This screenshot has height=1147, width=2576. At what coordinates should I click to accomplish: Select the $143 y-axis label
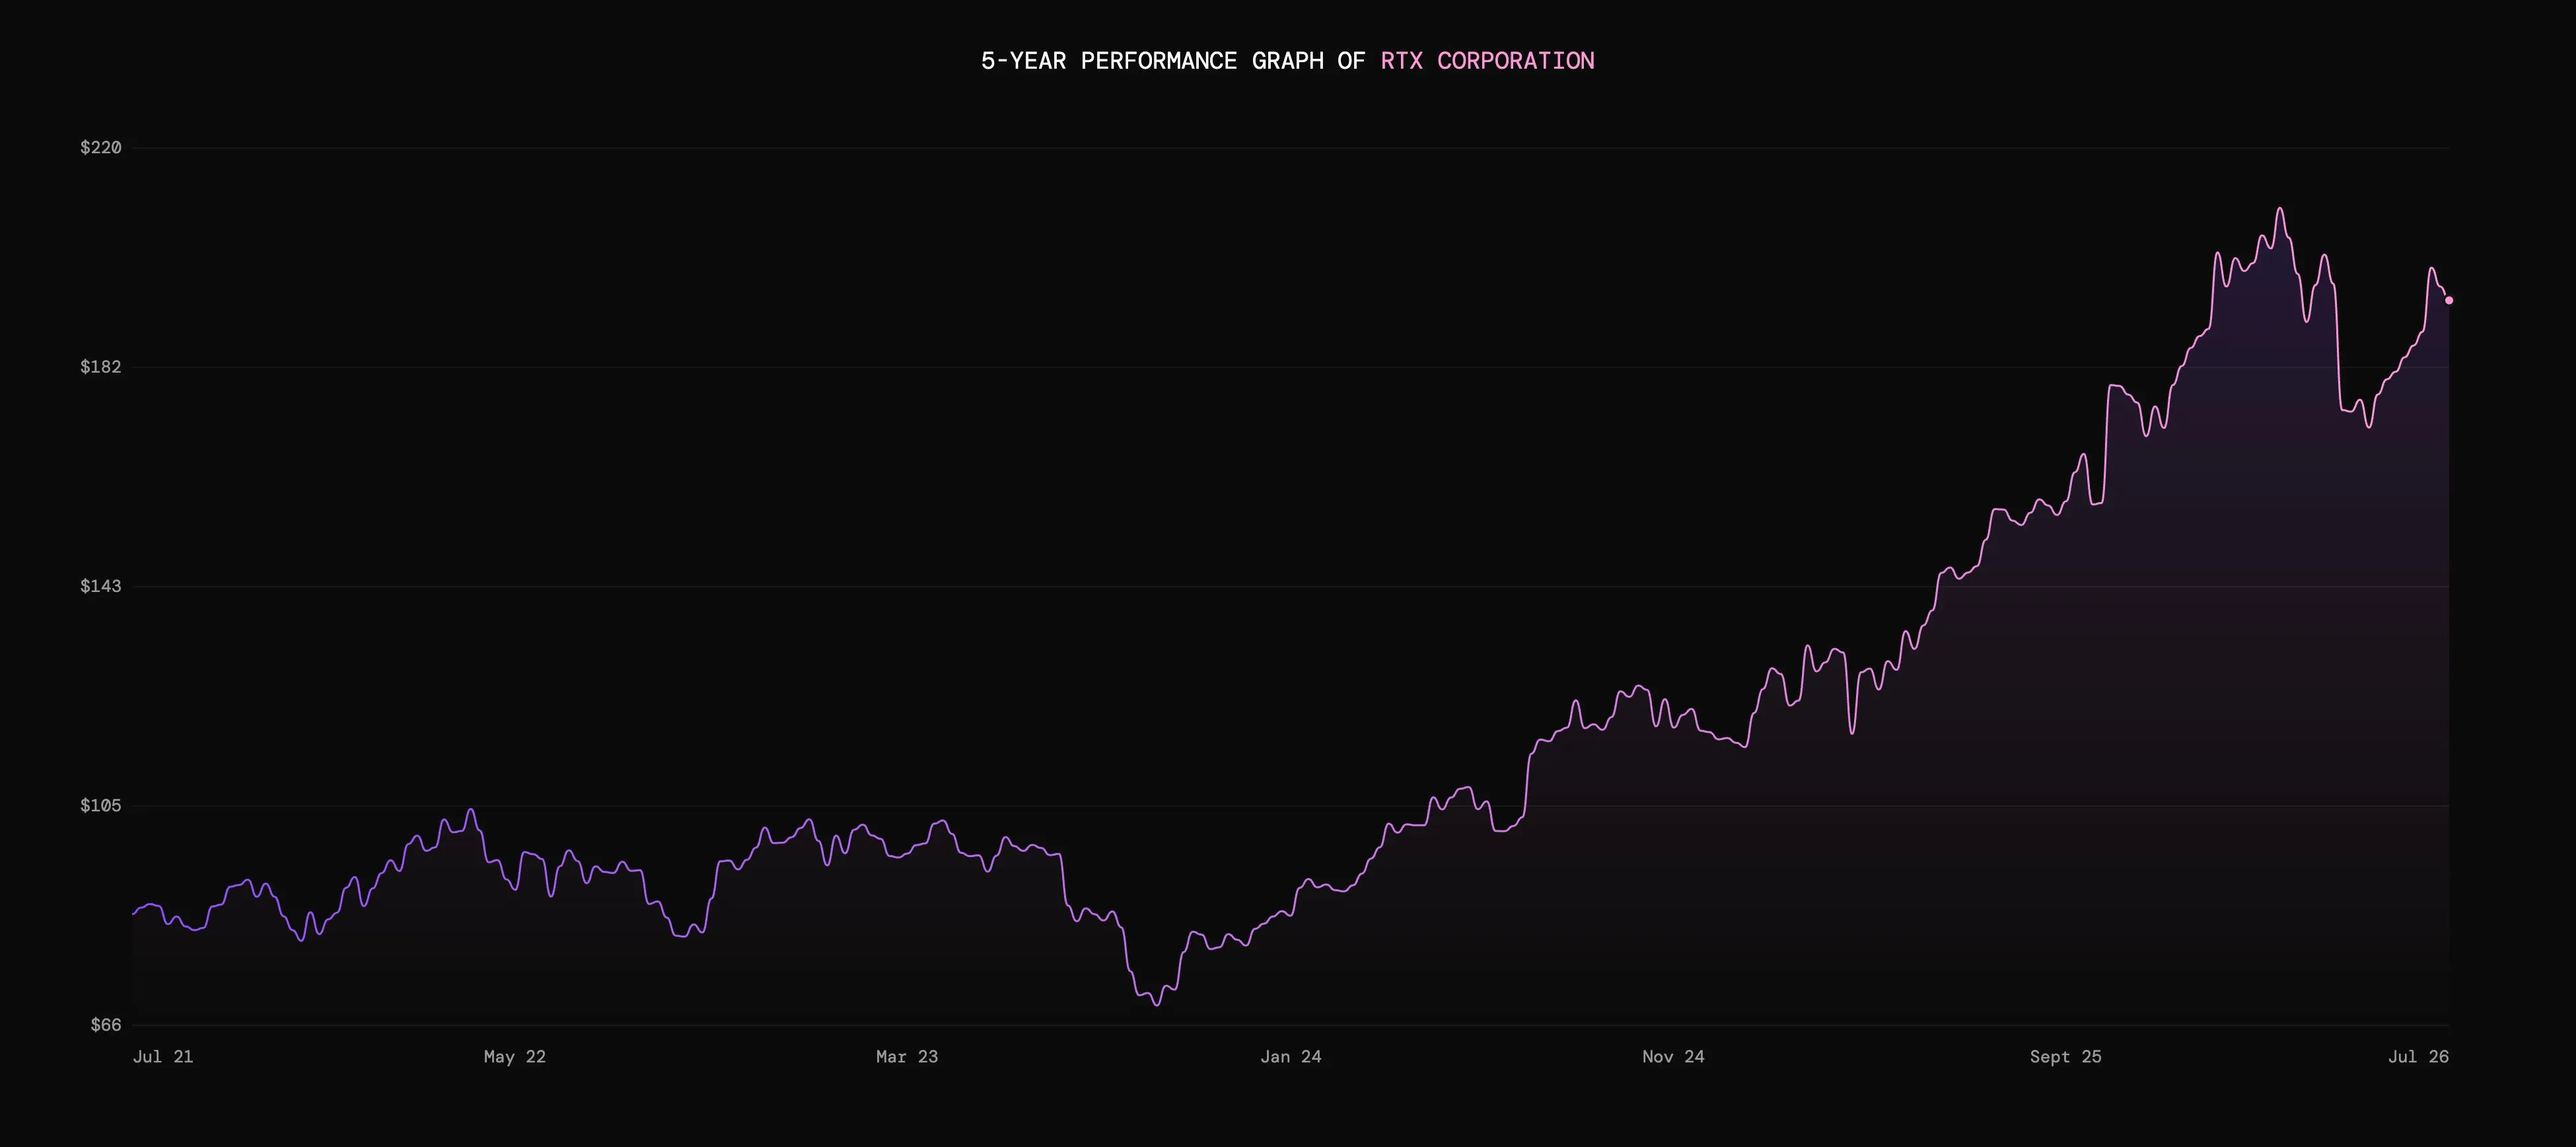click(101, 586)
